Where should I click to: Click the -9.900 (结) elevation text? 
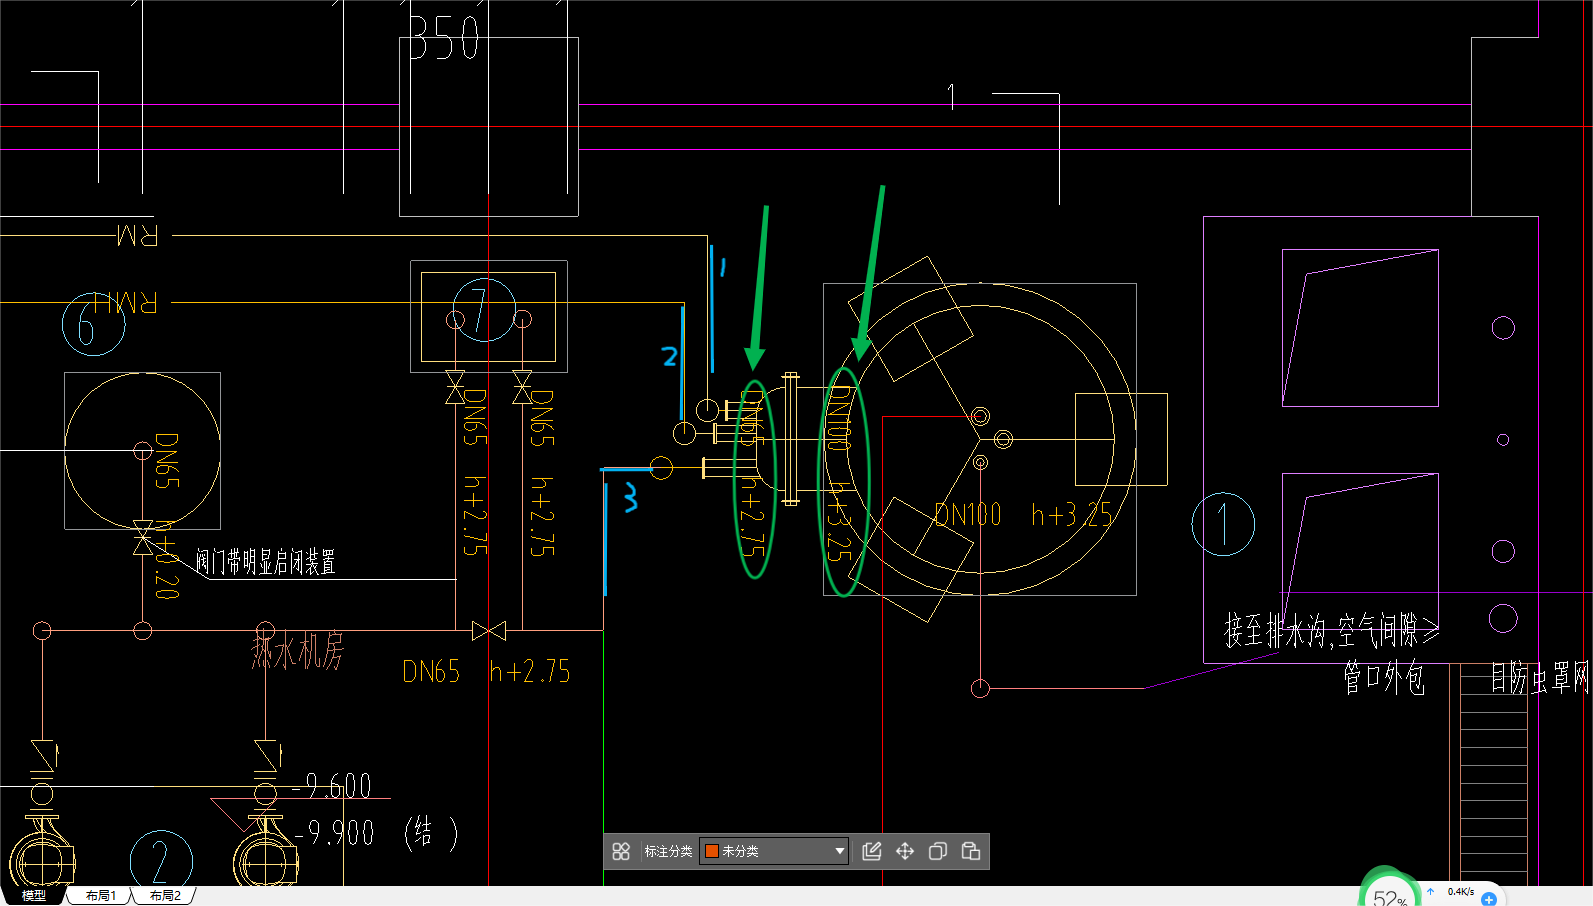pyautogui.click(x=377, y=832)
